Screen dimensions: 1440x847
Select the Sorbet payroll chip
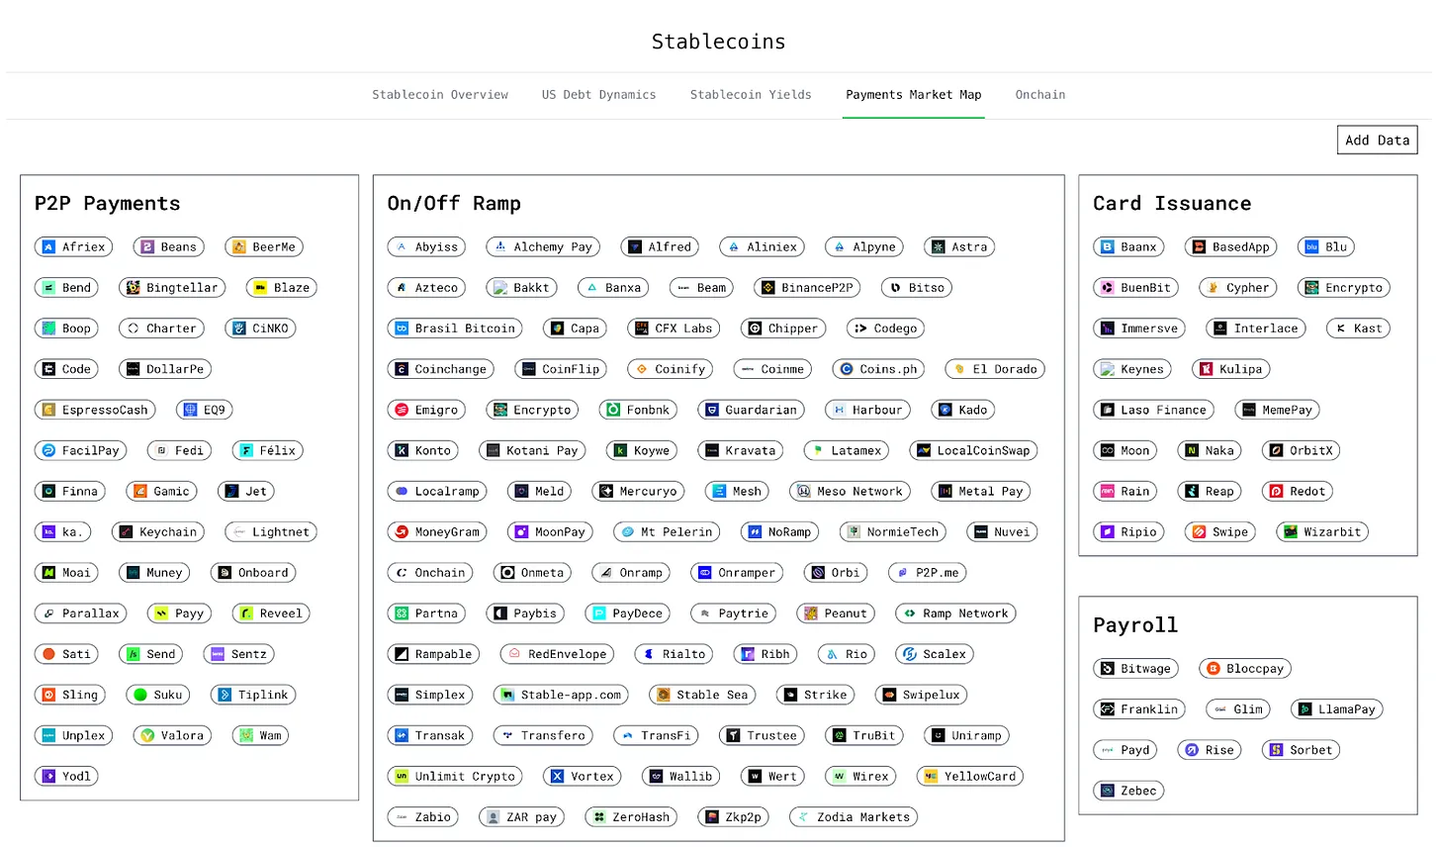(x=1301, y=750)
